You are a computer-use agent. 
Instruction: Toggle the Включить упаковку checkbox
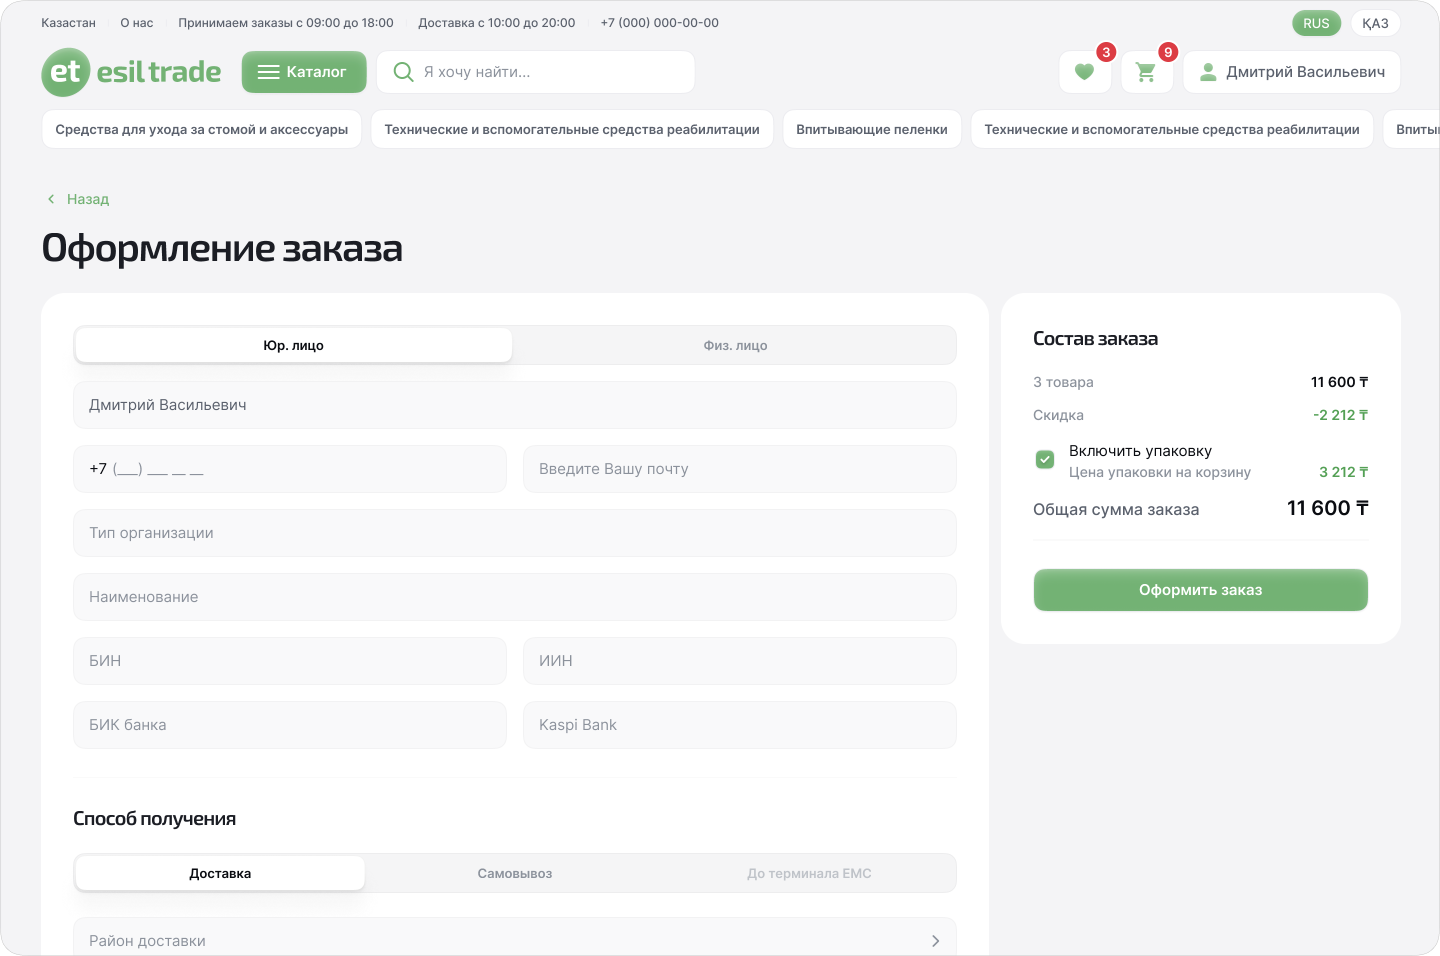[1045, 460]
